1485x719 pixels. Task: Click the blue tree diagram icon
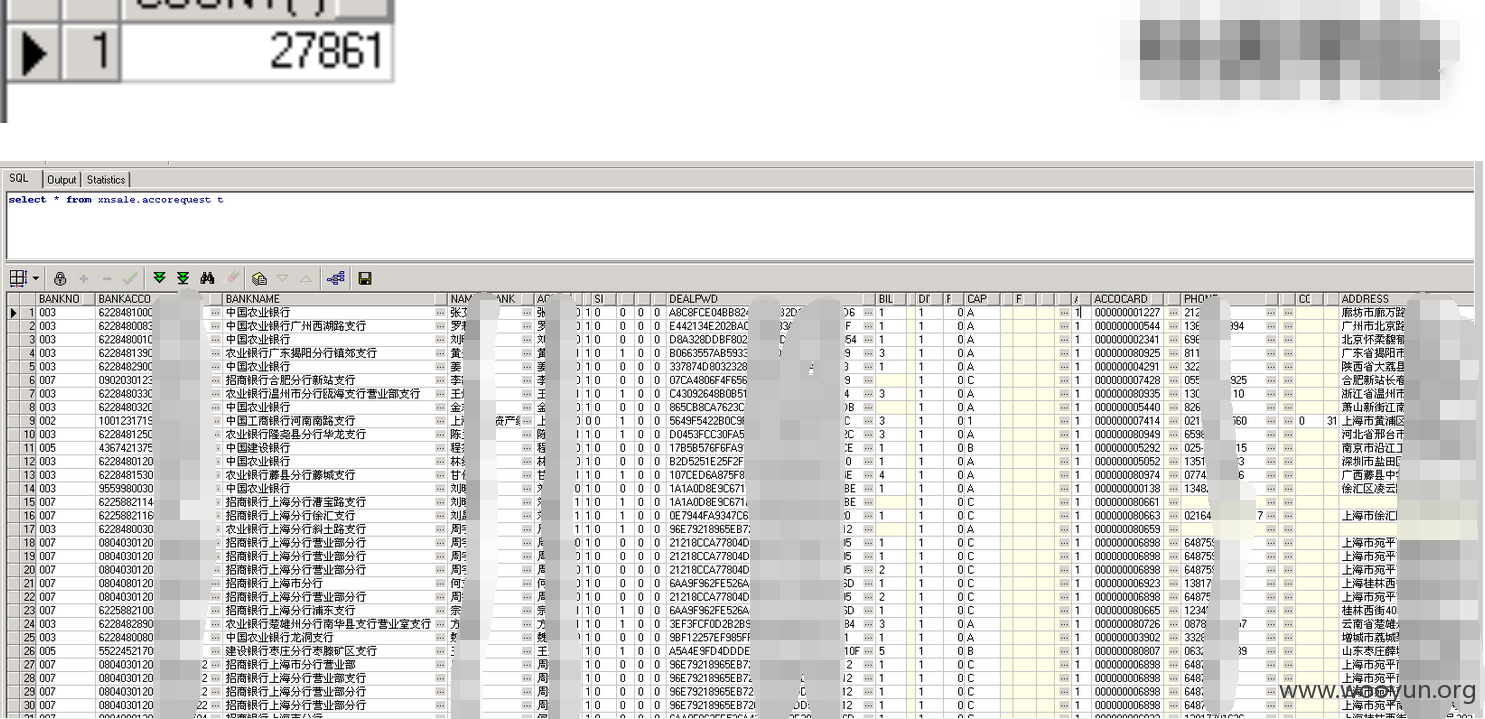(335, 279)
